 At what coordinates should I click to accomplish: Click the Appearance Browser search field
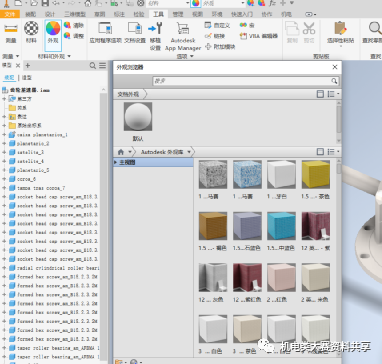(246, 81)
